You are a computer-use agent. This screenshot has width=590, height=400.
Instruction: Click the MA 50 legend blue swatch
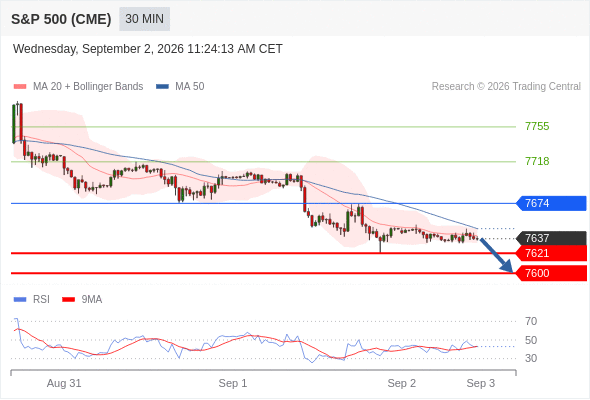coord(162,87)
